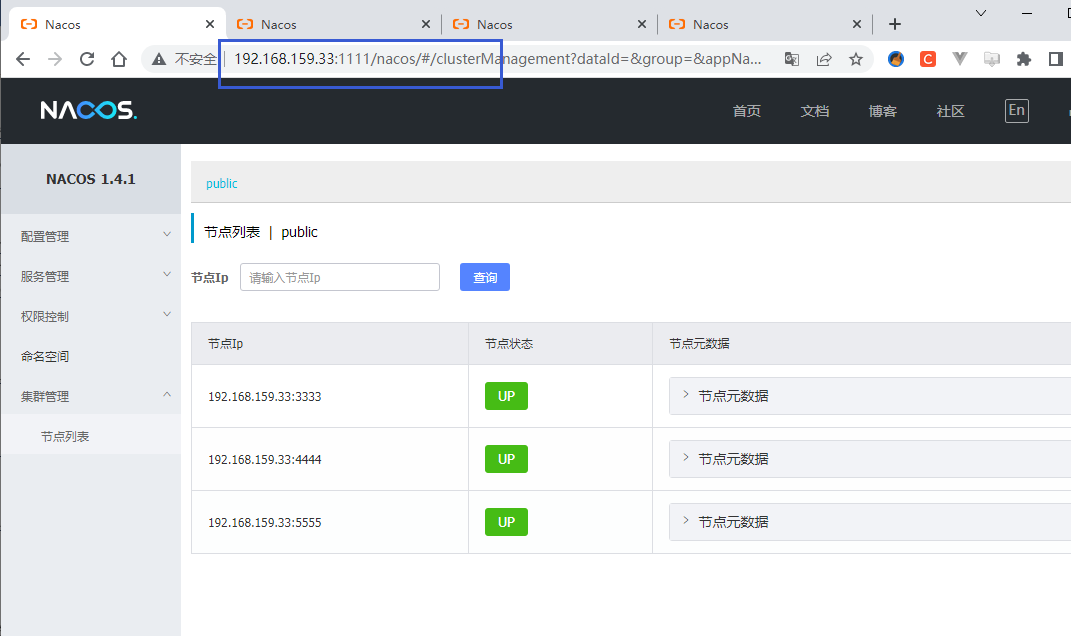Expand 节点元数据 for node 5555

(733, 521)
